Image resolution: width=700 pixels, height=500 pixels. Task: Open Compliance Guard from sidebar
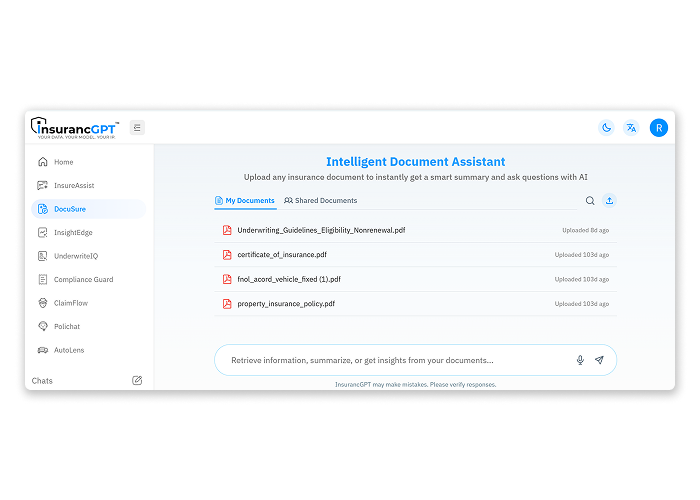(x=88, y=279)
